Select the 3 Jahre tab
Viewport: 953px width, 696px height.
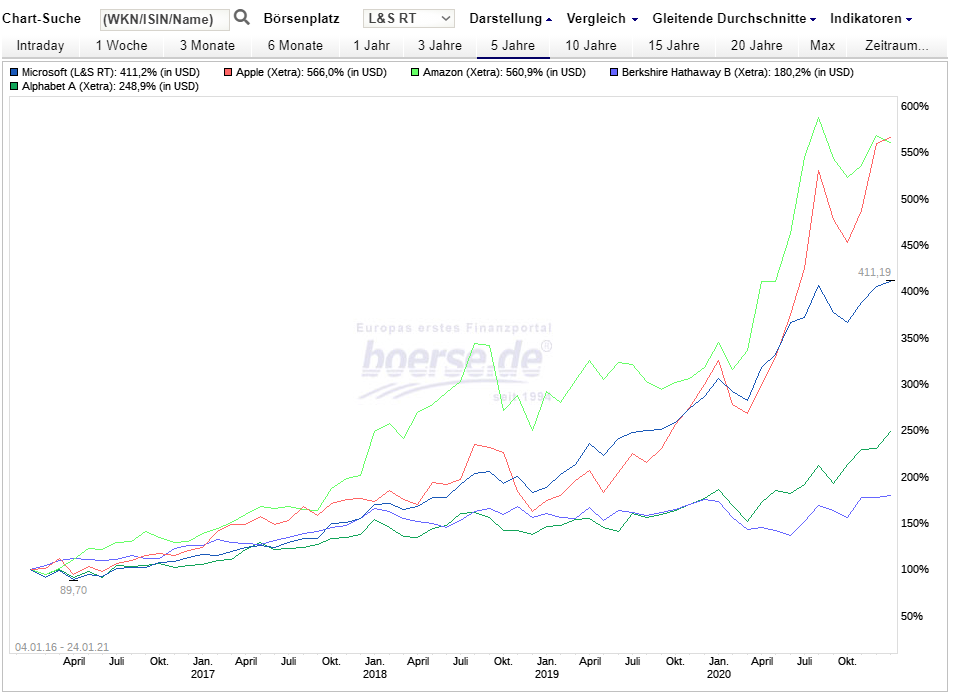point(440,46)
